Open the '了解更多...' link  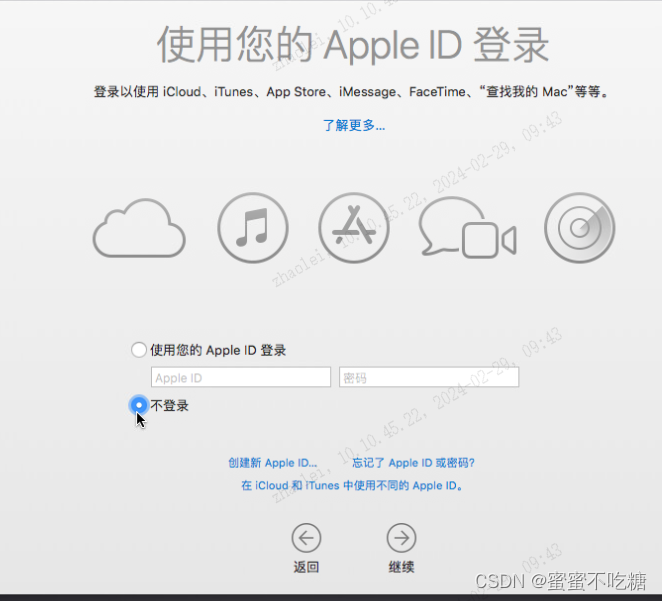click(x=354, y=125)
